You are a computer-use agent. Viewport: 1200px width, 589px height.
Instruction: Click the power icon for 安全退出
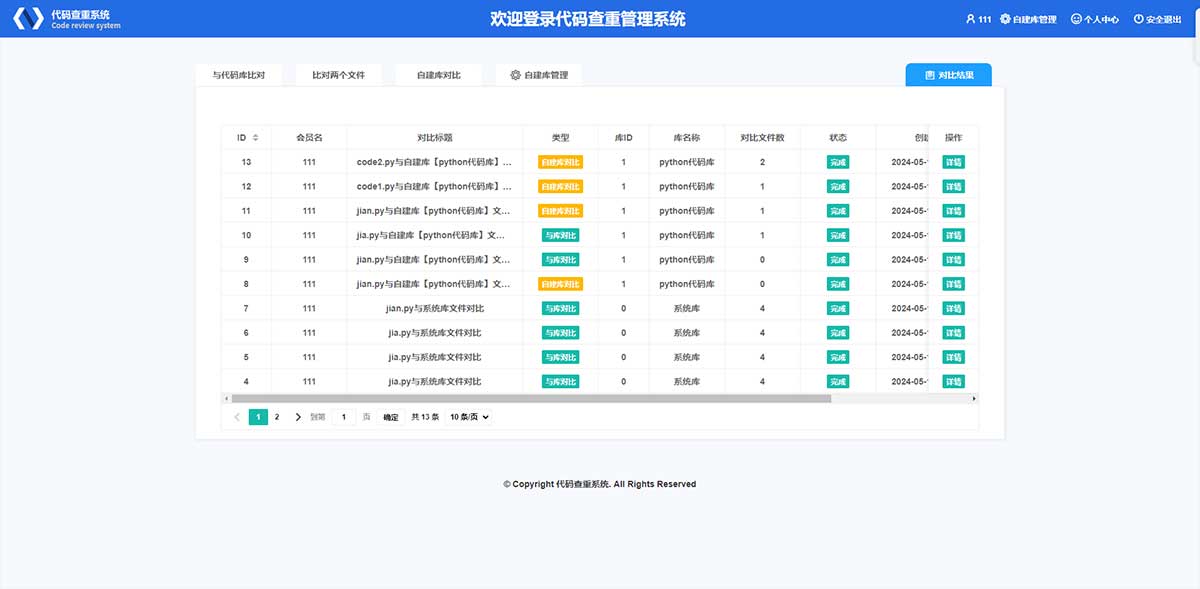1138,19
